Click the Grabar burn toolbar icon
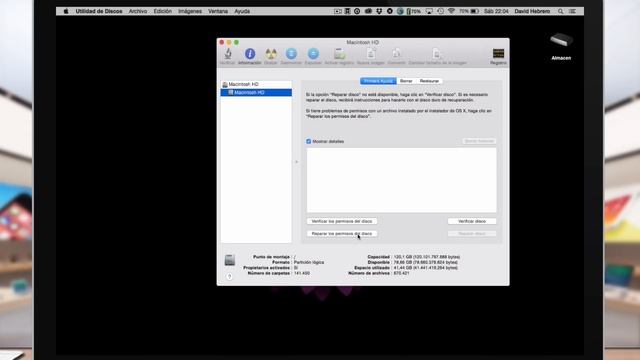The height and width of the screenshot is (360, 640). coord(271,54)
